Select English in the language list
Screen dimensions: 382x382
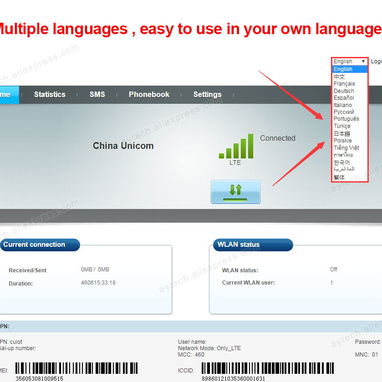350,69
